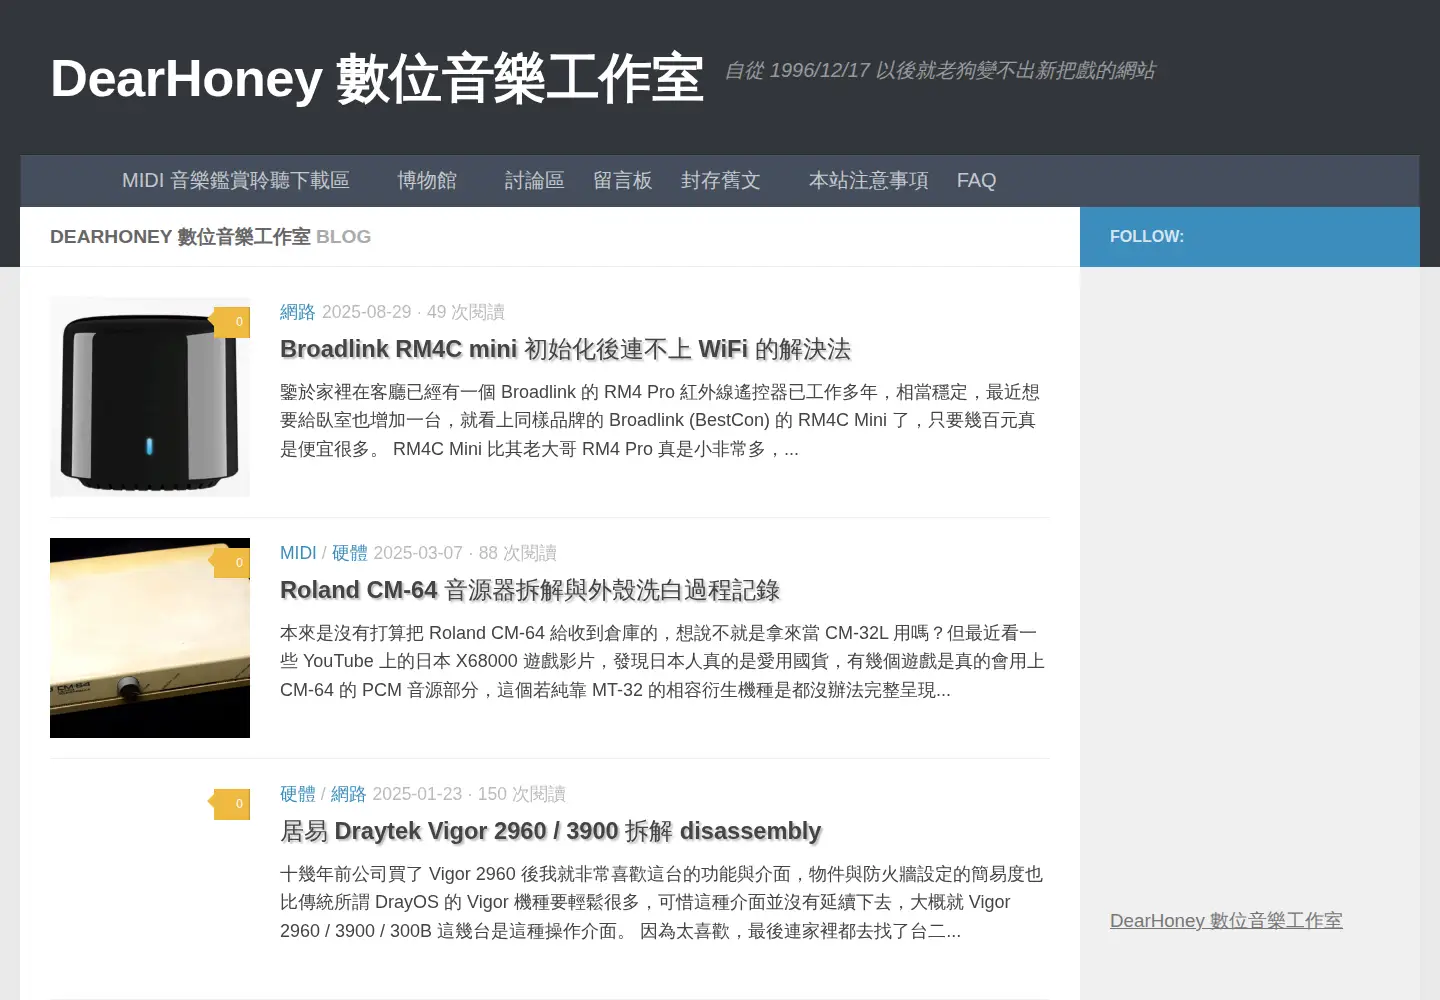Click the date 2025-03-07
Viewport: 1440px width, 1000px height.
click(418, 553)
